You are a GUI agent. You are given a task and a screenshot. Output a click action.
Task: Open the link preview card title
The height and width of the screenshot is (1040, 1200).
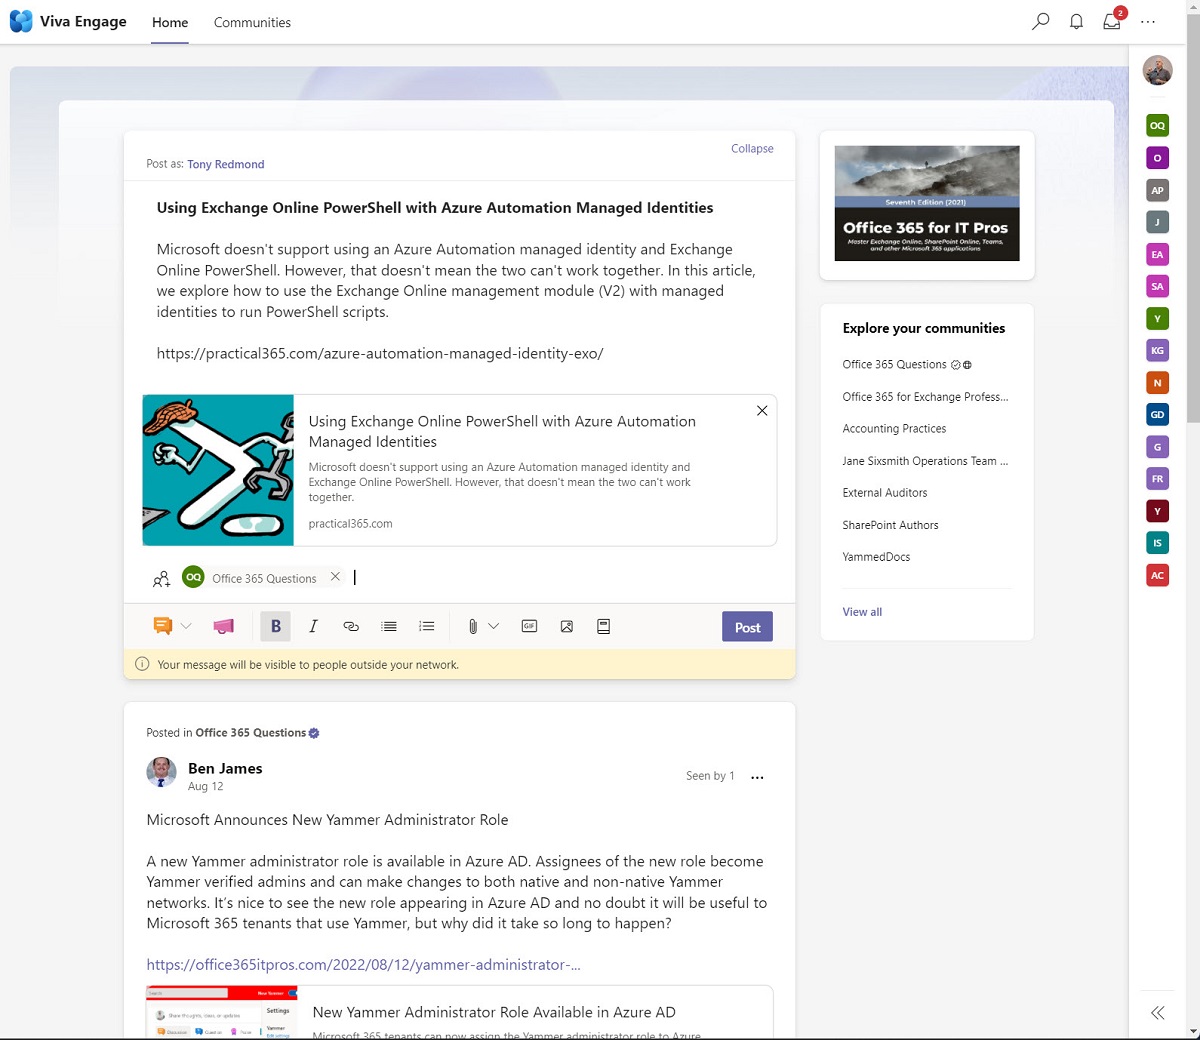502,431
